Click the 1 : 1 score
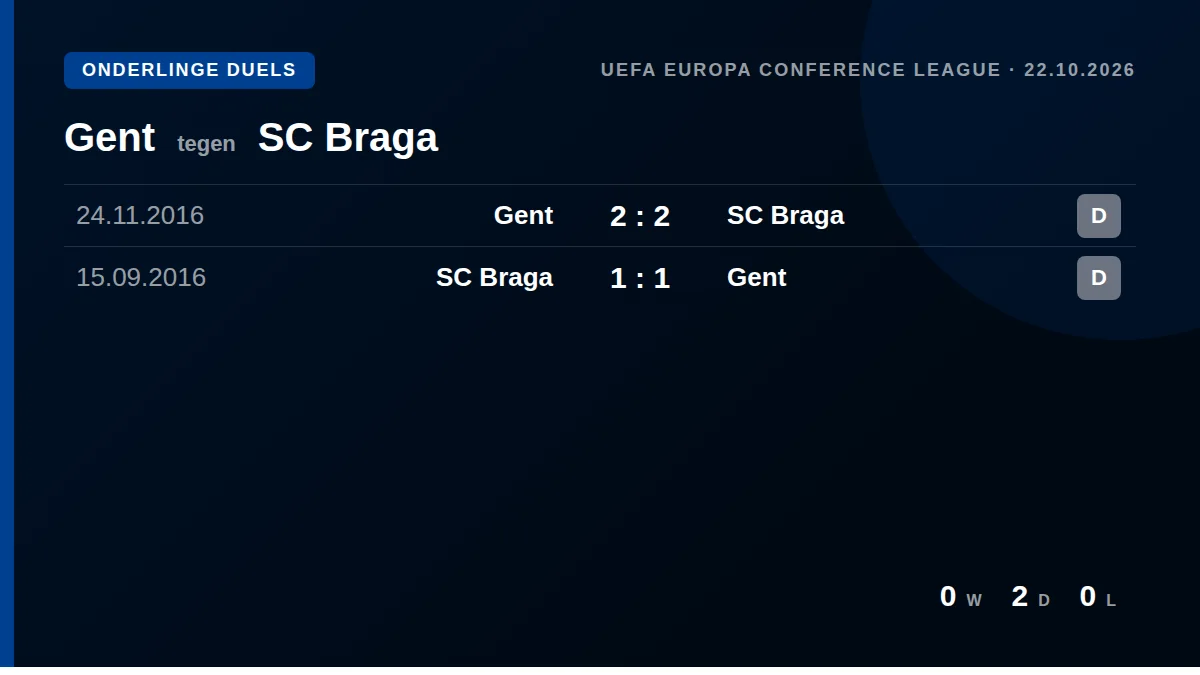The width and height of the screenshot is (1200, 675). tap(640, 278)
